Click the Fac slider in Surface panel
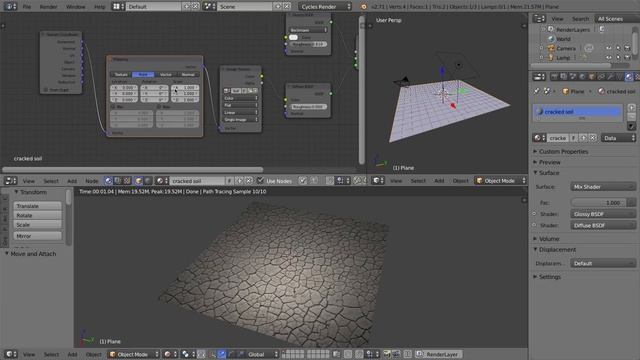This screenshot has width=640, height=360. pyautogui.click(x=598, y=202)
